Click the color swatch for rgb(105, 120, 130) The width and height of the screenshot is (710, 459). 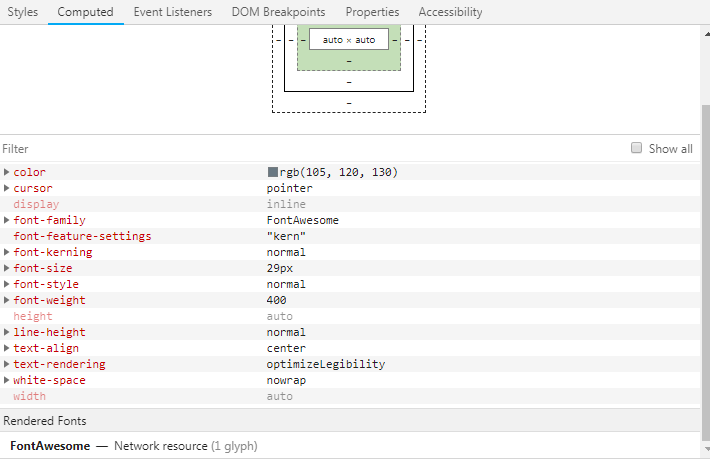click(272, 172)
